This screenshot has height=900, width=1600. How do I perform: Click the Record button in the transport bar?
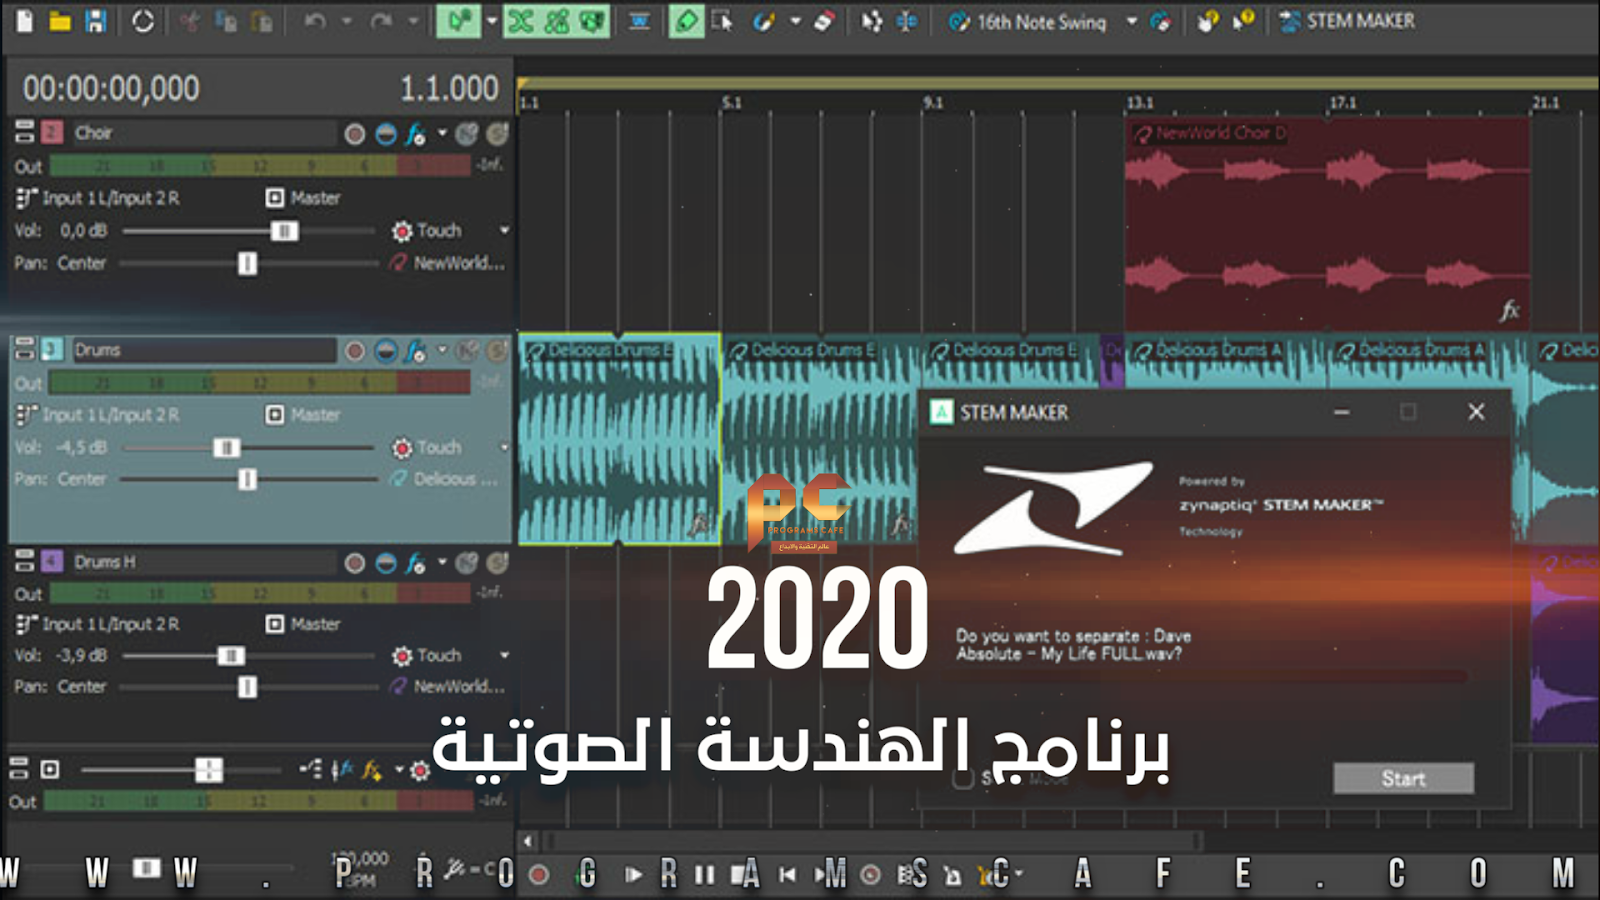[539, 875]
